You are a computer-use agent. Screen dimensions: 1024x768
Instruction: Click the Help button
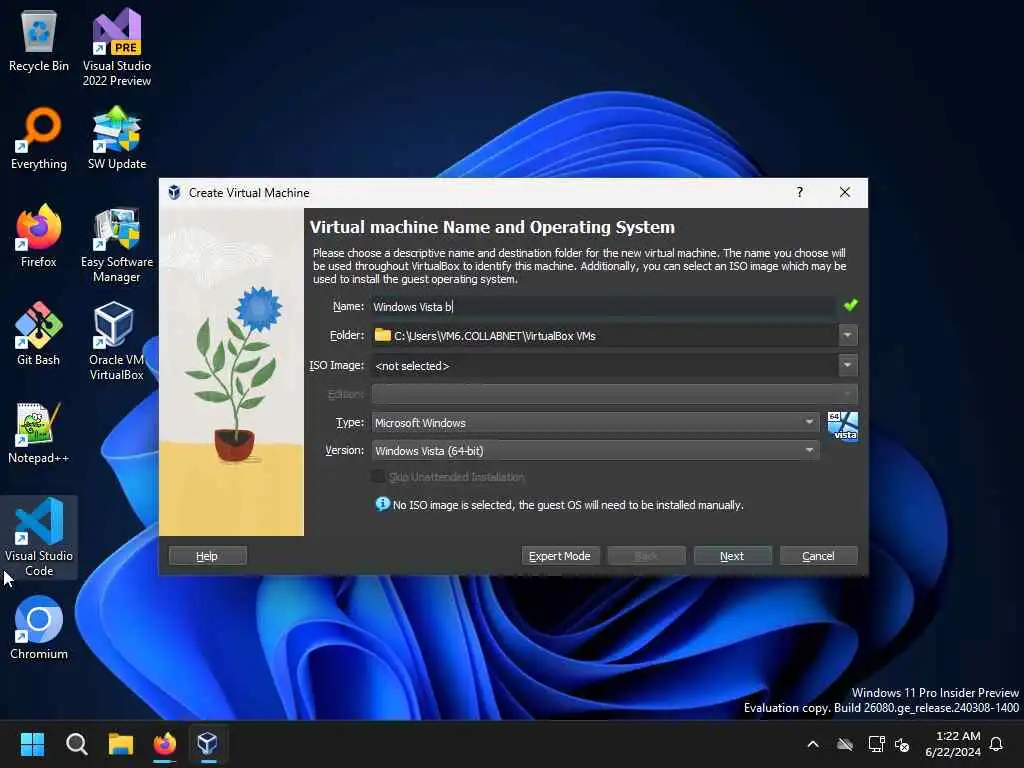(208, 556)
